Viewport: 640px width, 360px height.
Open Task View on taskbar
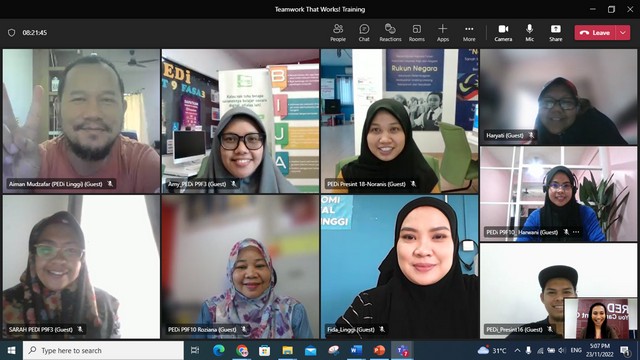195,350
